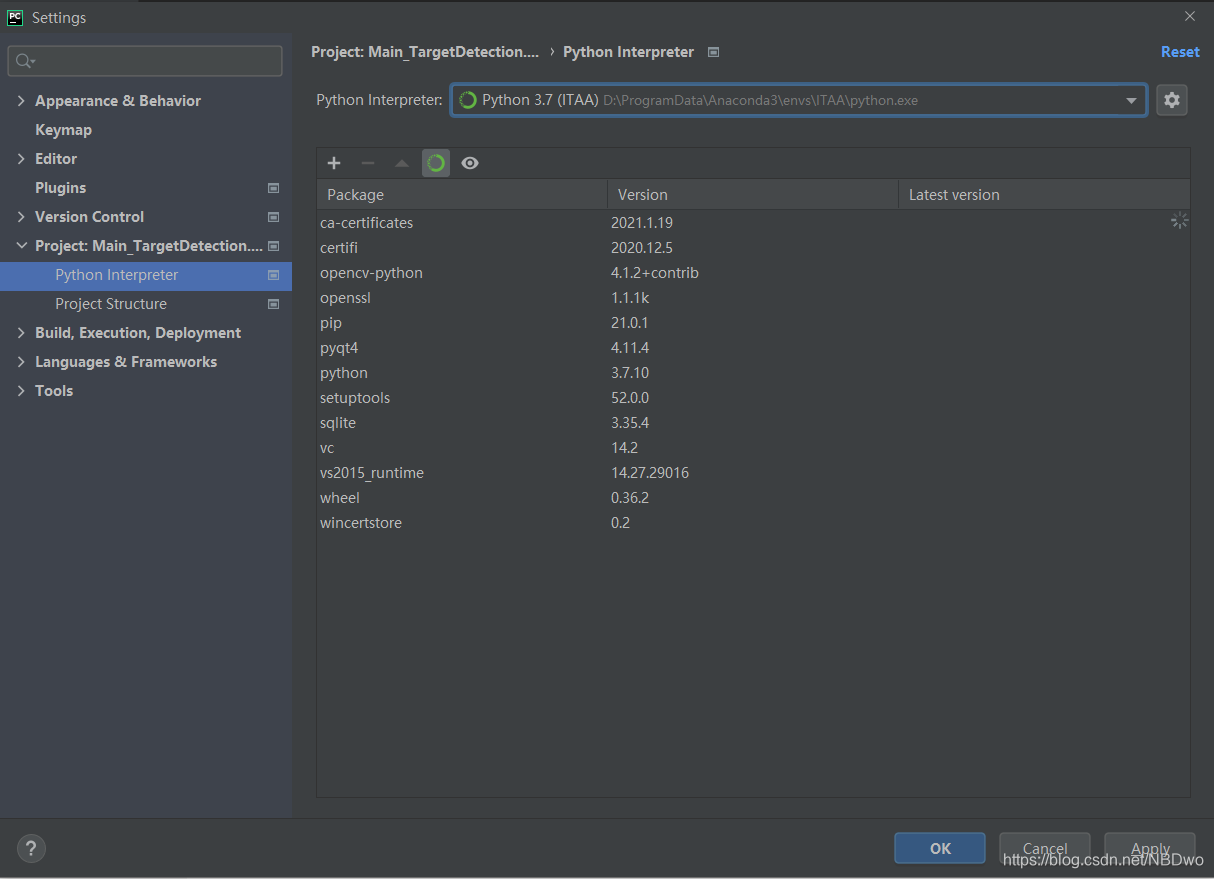Click the install package plus icon

click(x=334, y=163)
